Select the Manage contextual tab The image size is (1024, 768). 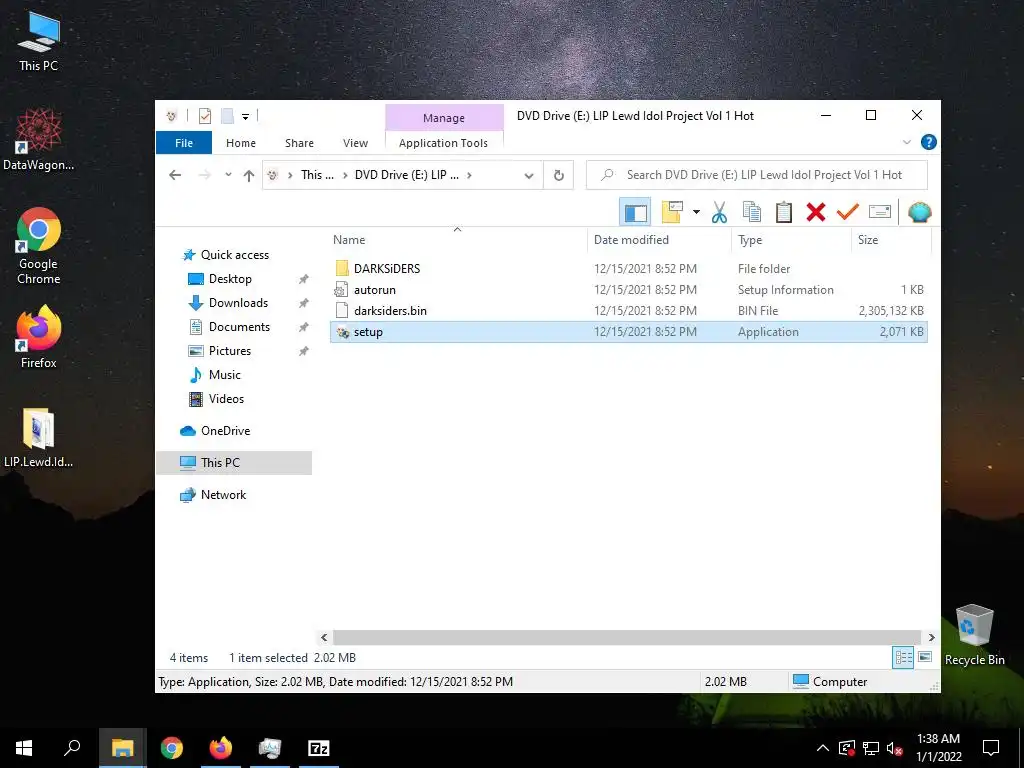[x=444, y=118]
